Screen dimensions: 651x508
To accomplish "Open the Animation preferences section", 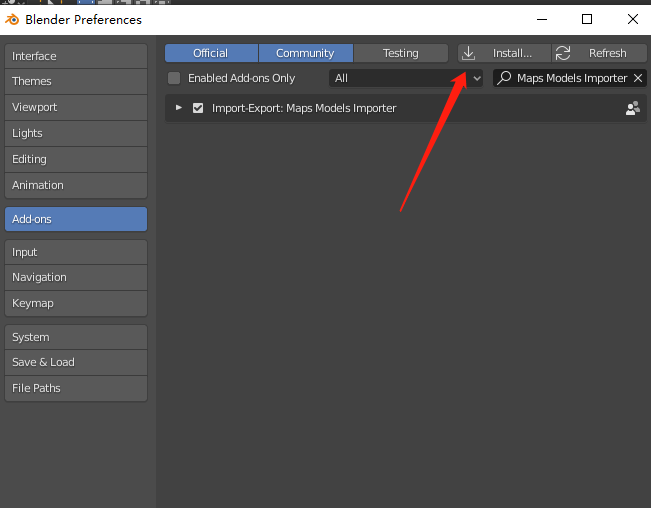I will 76,185.
